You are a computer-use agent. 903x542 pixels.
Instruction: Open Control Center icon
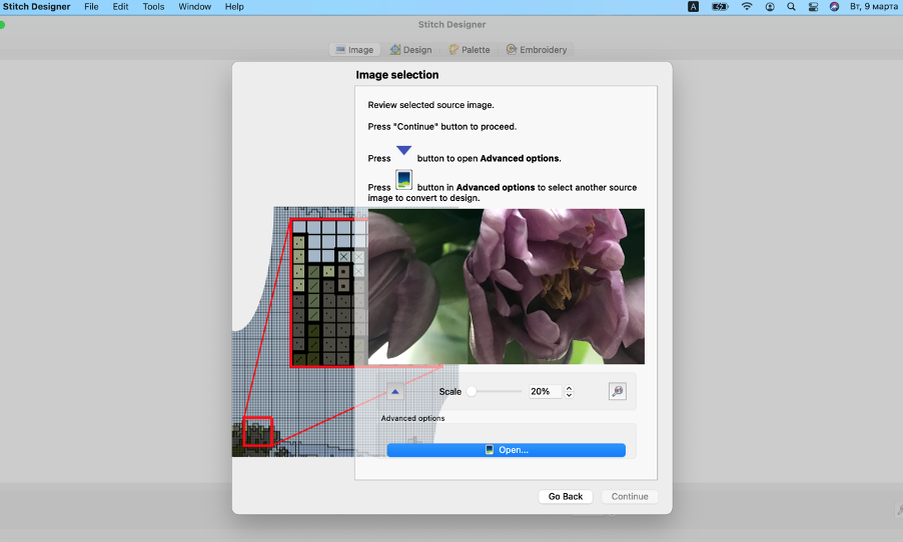click(x=813, y=7)
